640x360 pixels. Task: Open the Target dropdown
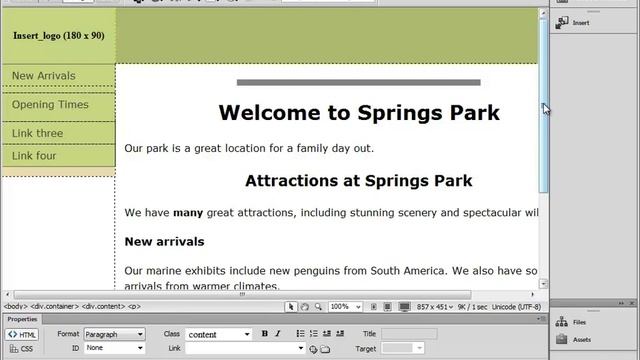[402, 348]
